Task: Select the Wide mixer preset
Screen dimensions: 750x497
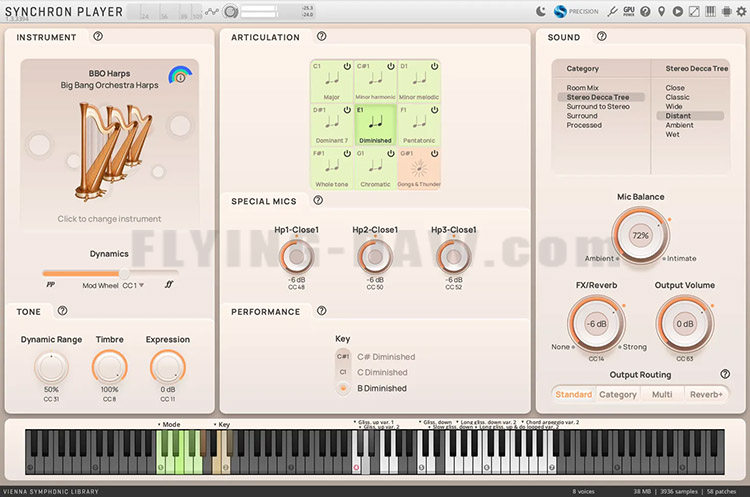Action: (673, 107)
